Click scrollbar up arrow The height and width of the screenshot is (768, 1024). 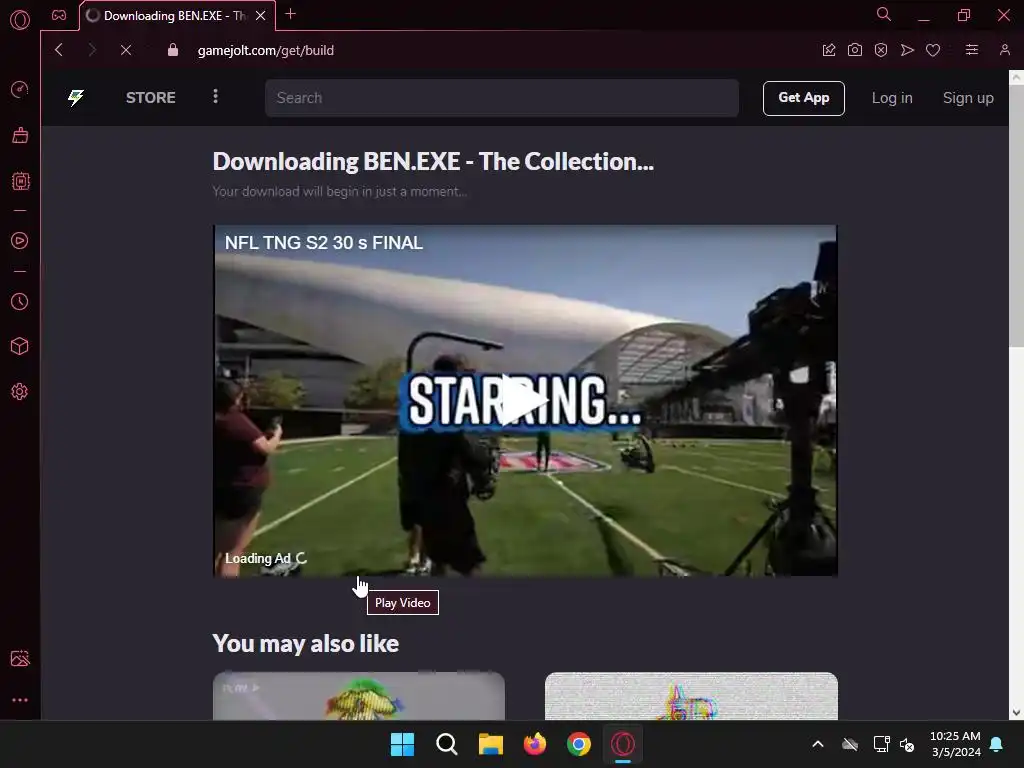pos(1016,77)
